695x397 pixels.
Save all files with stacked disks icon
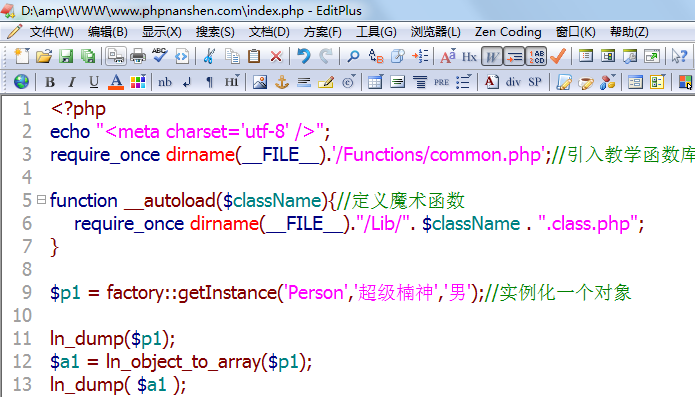(88, 56)
